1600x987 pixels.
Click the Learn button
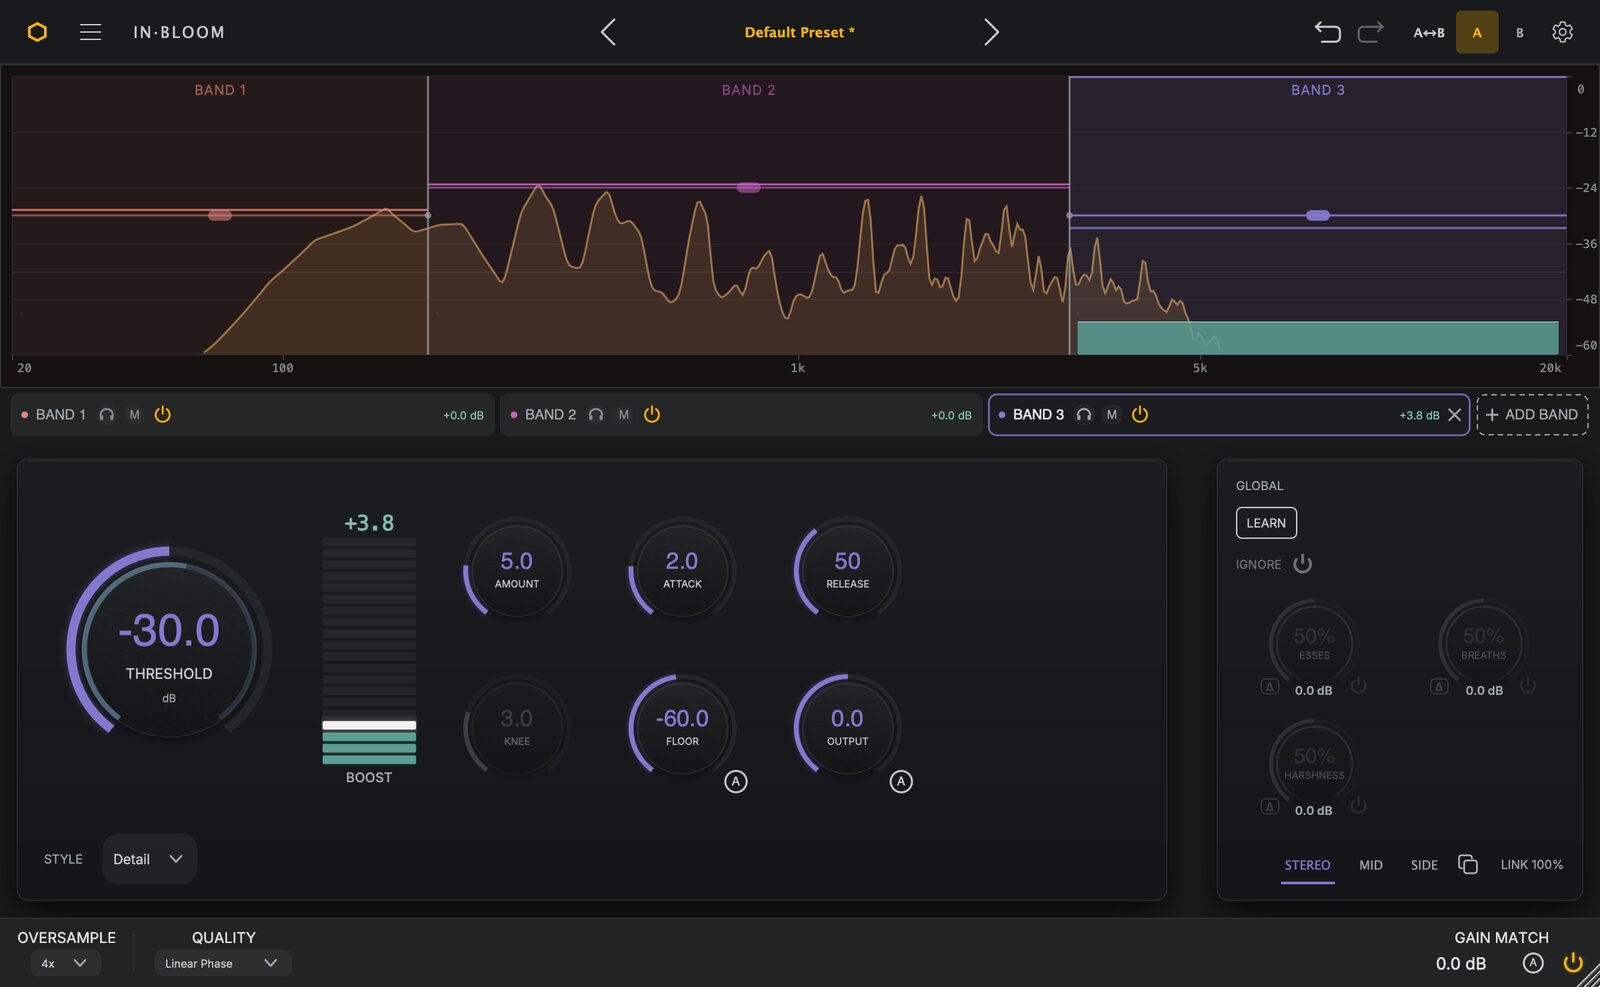(x=1266, y=523)
